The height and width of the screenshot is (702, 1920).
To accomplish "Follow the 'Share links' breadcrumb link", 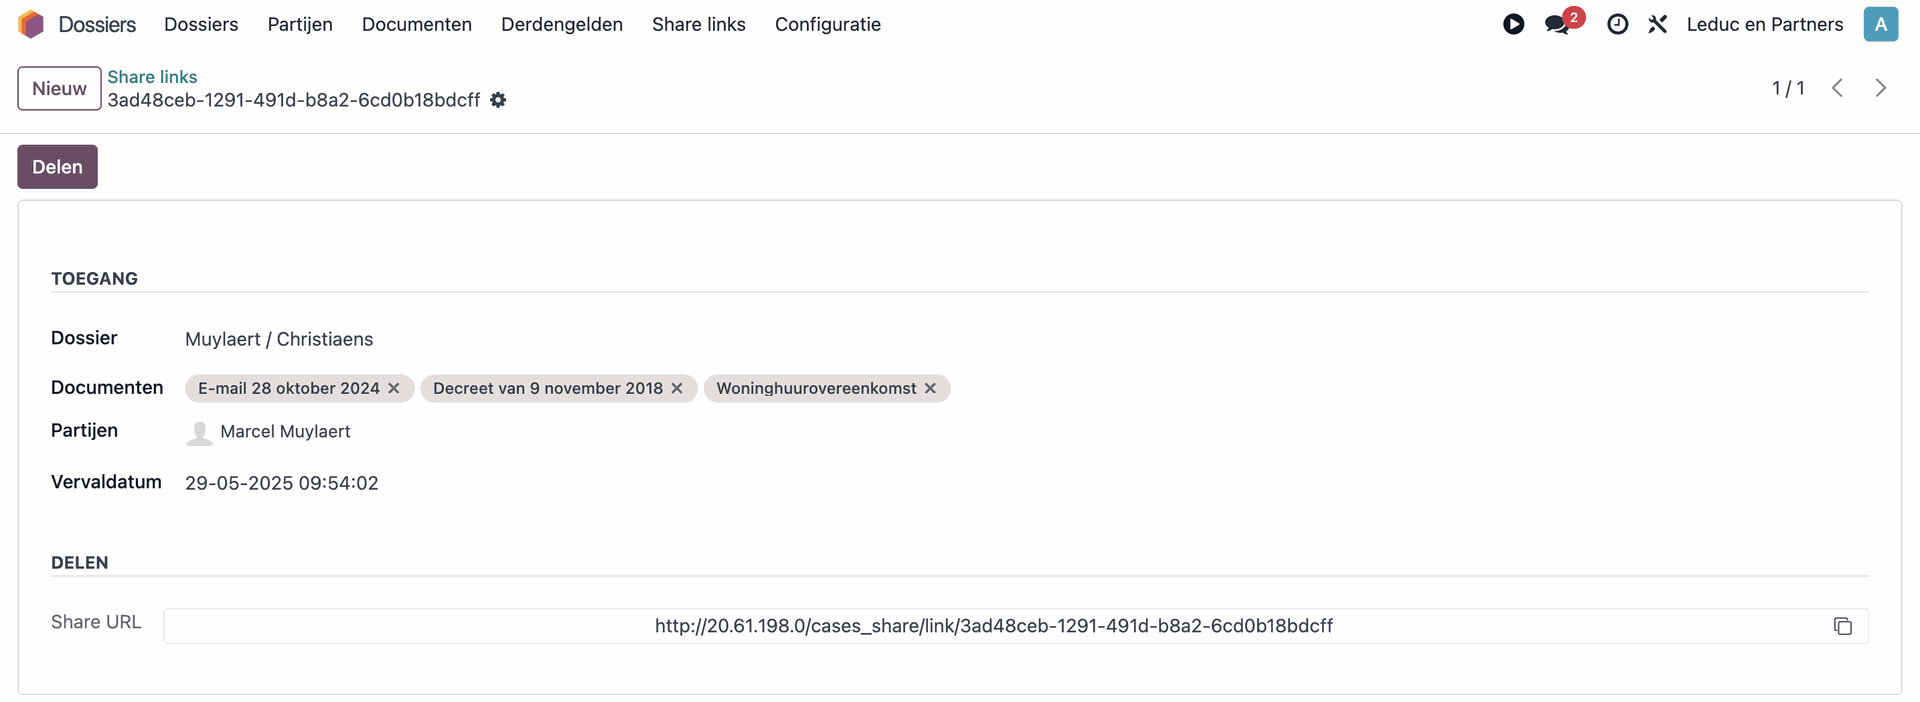I will pos(152,77).
